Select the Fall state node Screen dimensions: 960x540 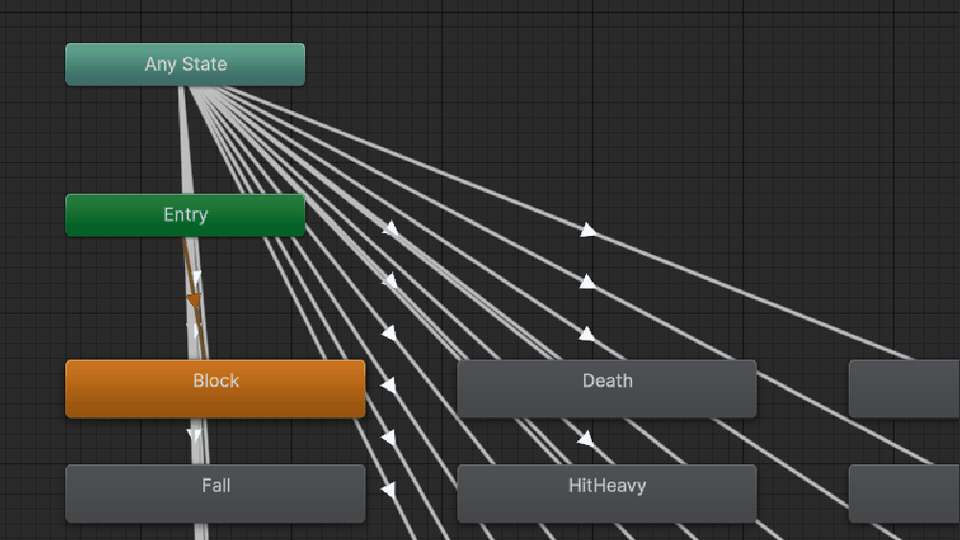[x=216, y=493]
